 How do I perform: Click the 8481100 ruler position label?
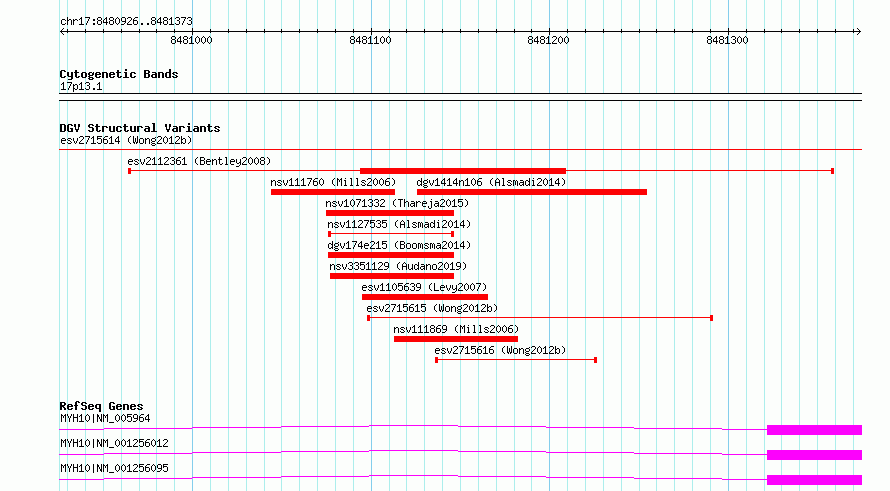click(370, 40)
